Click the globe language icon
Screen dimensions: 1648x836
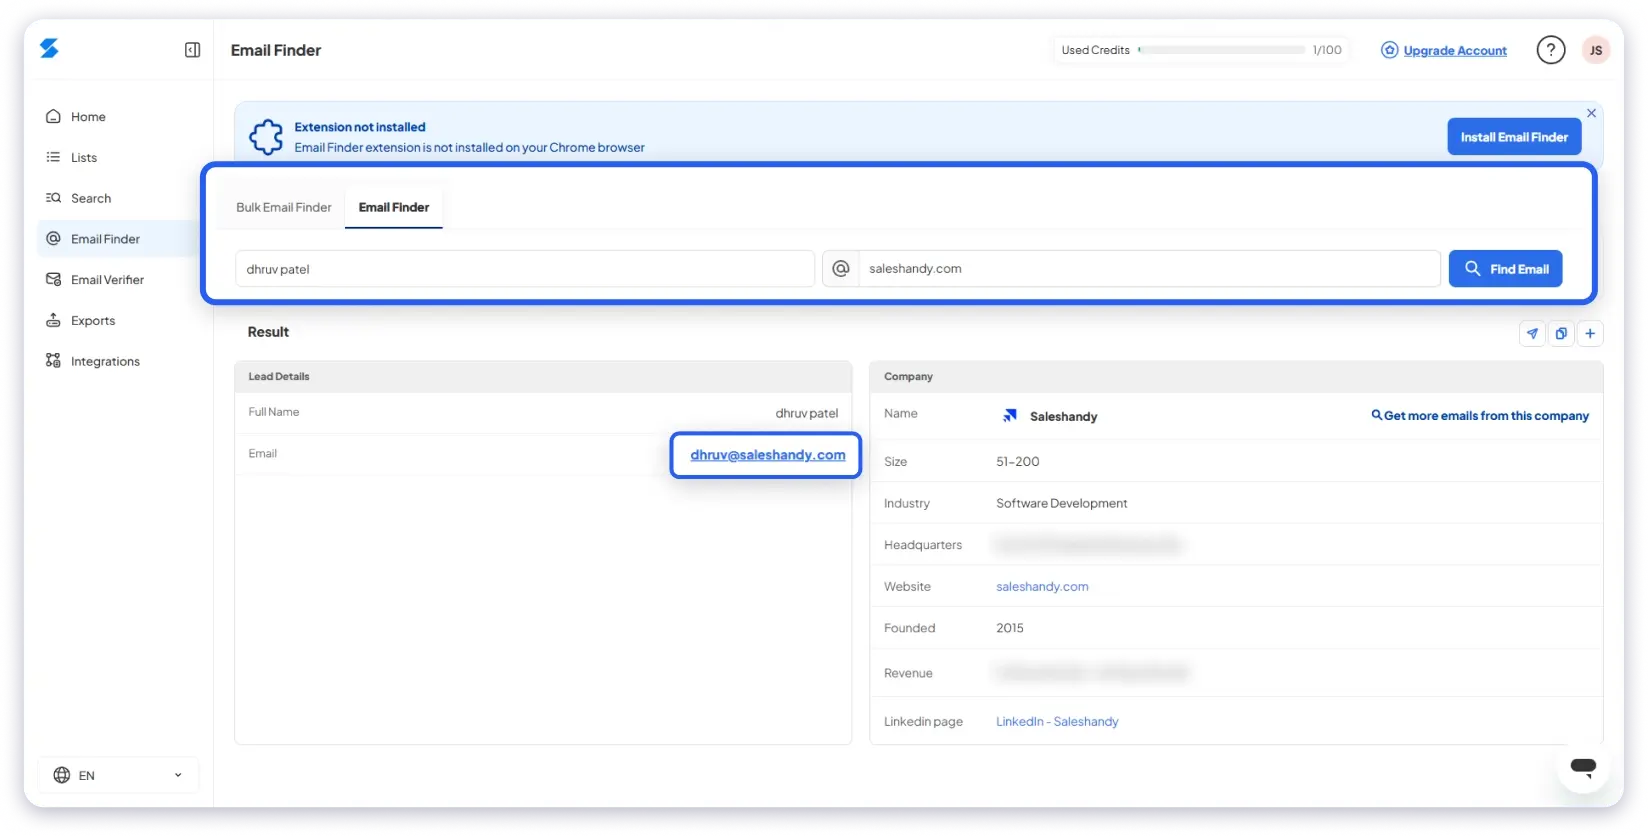pos(62,775)
